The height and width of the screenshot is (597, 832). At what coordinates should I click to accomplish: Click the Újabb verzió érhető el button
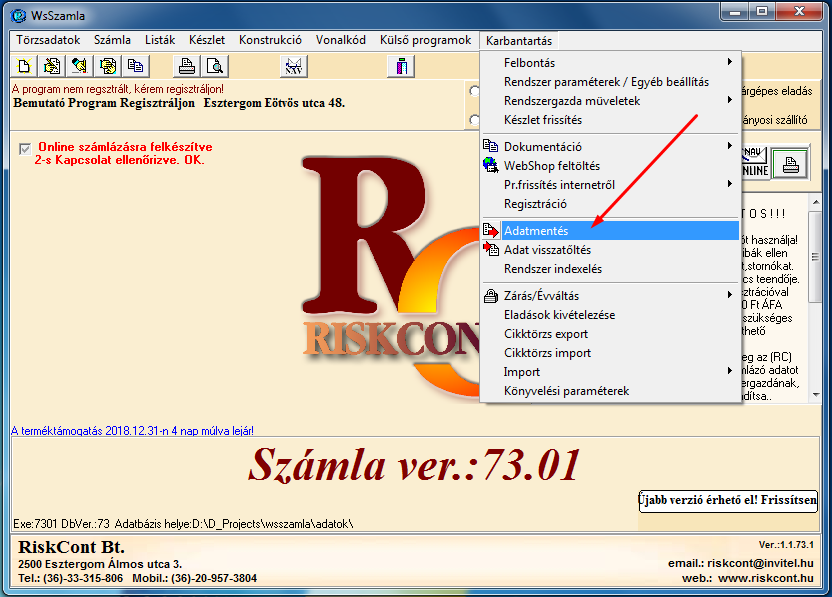coord(728,500)
